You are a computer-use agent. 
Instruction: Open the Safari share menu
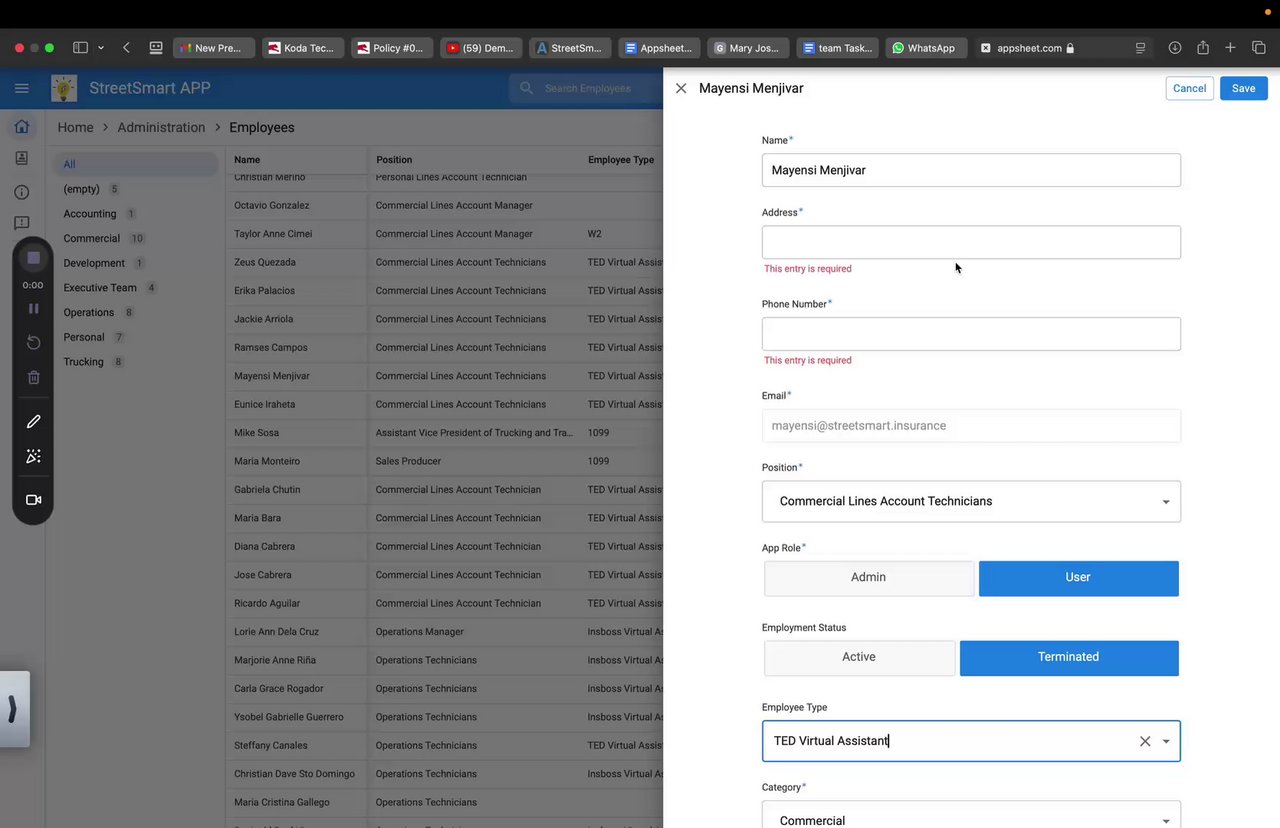coord(1203,47)
